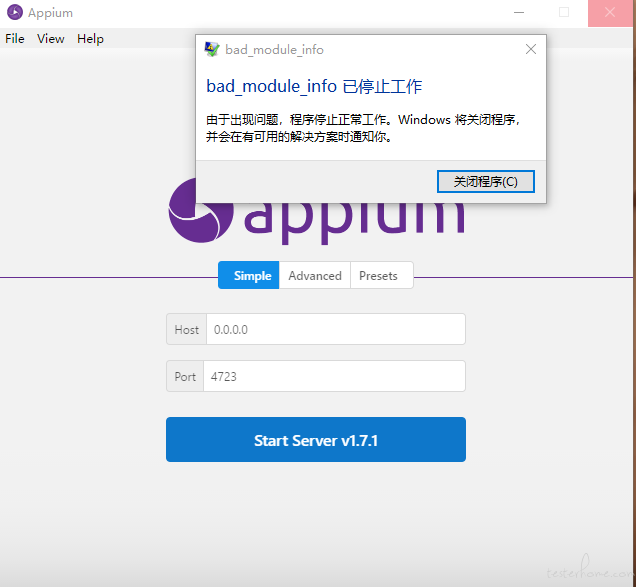Click the Port label

coord(185,376)
